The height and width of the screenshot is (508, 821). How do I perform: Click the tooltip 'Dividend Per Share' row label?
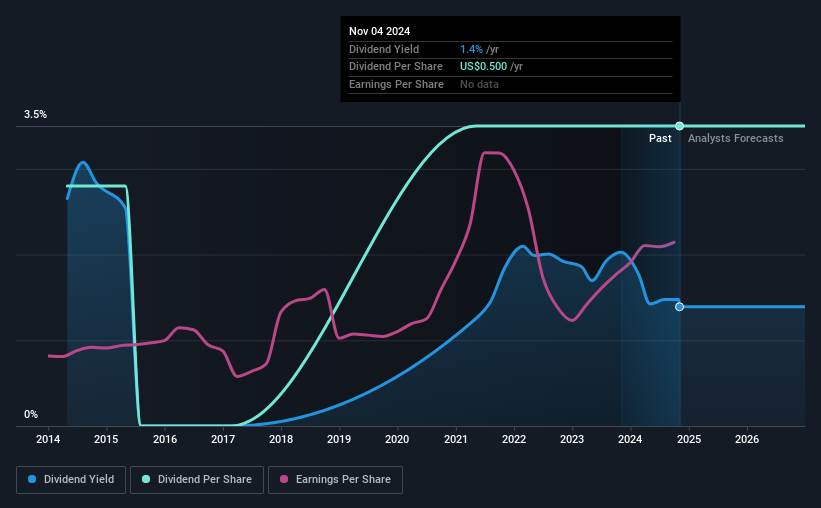(395, 67)
